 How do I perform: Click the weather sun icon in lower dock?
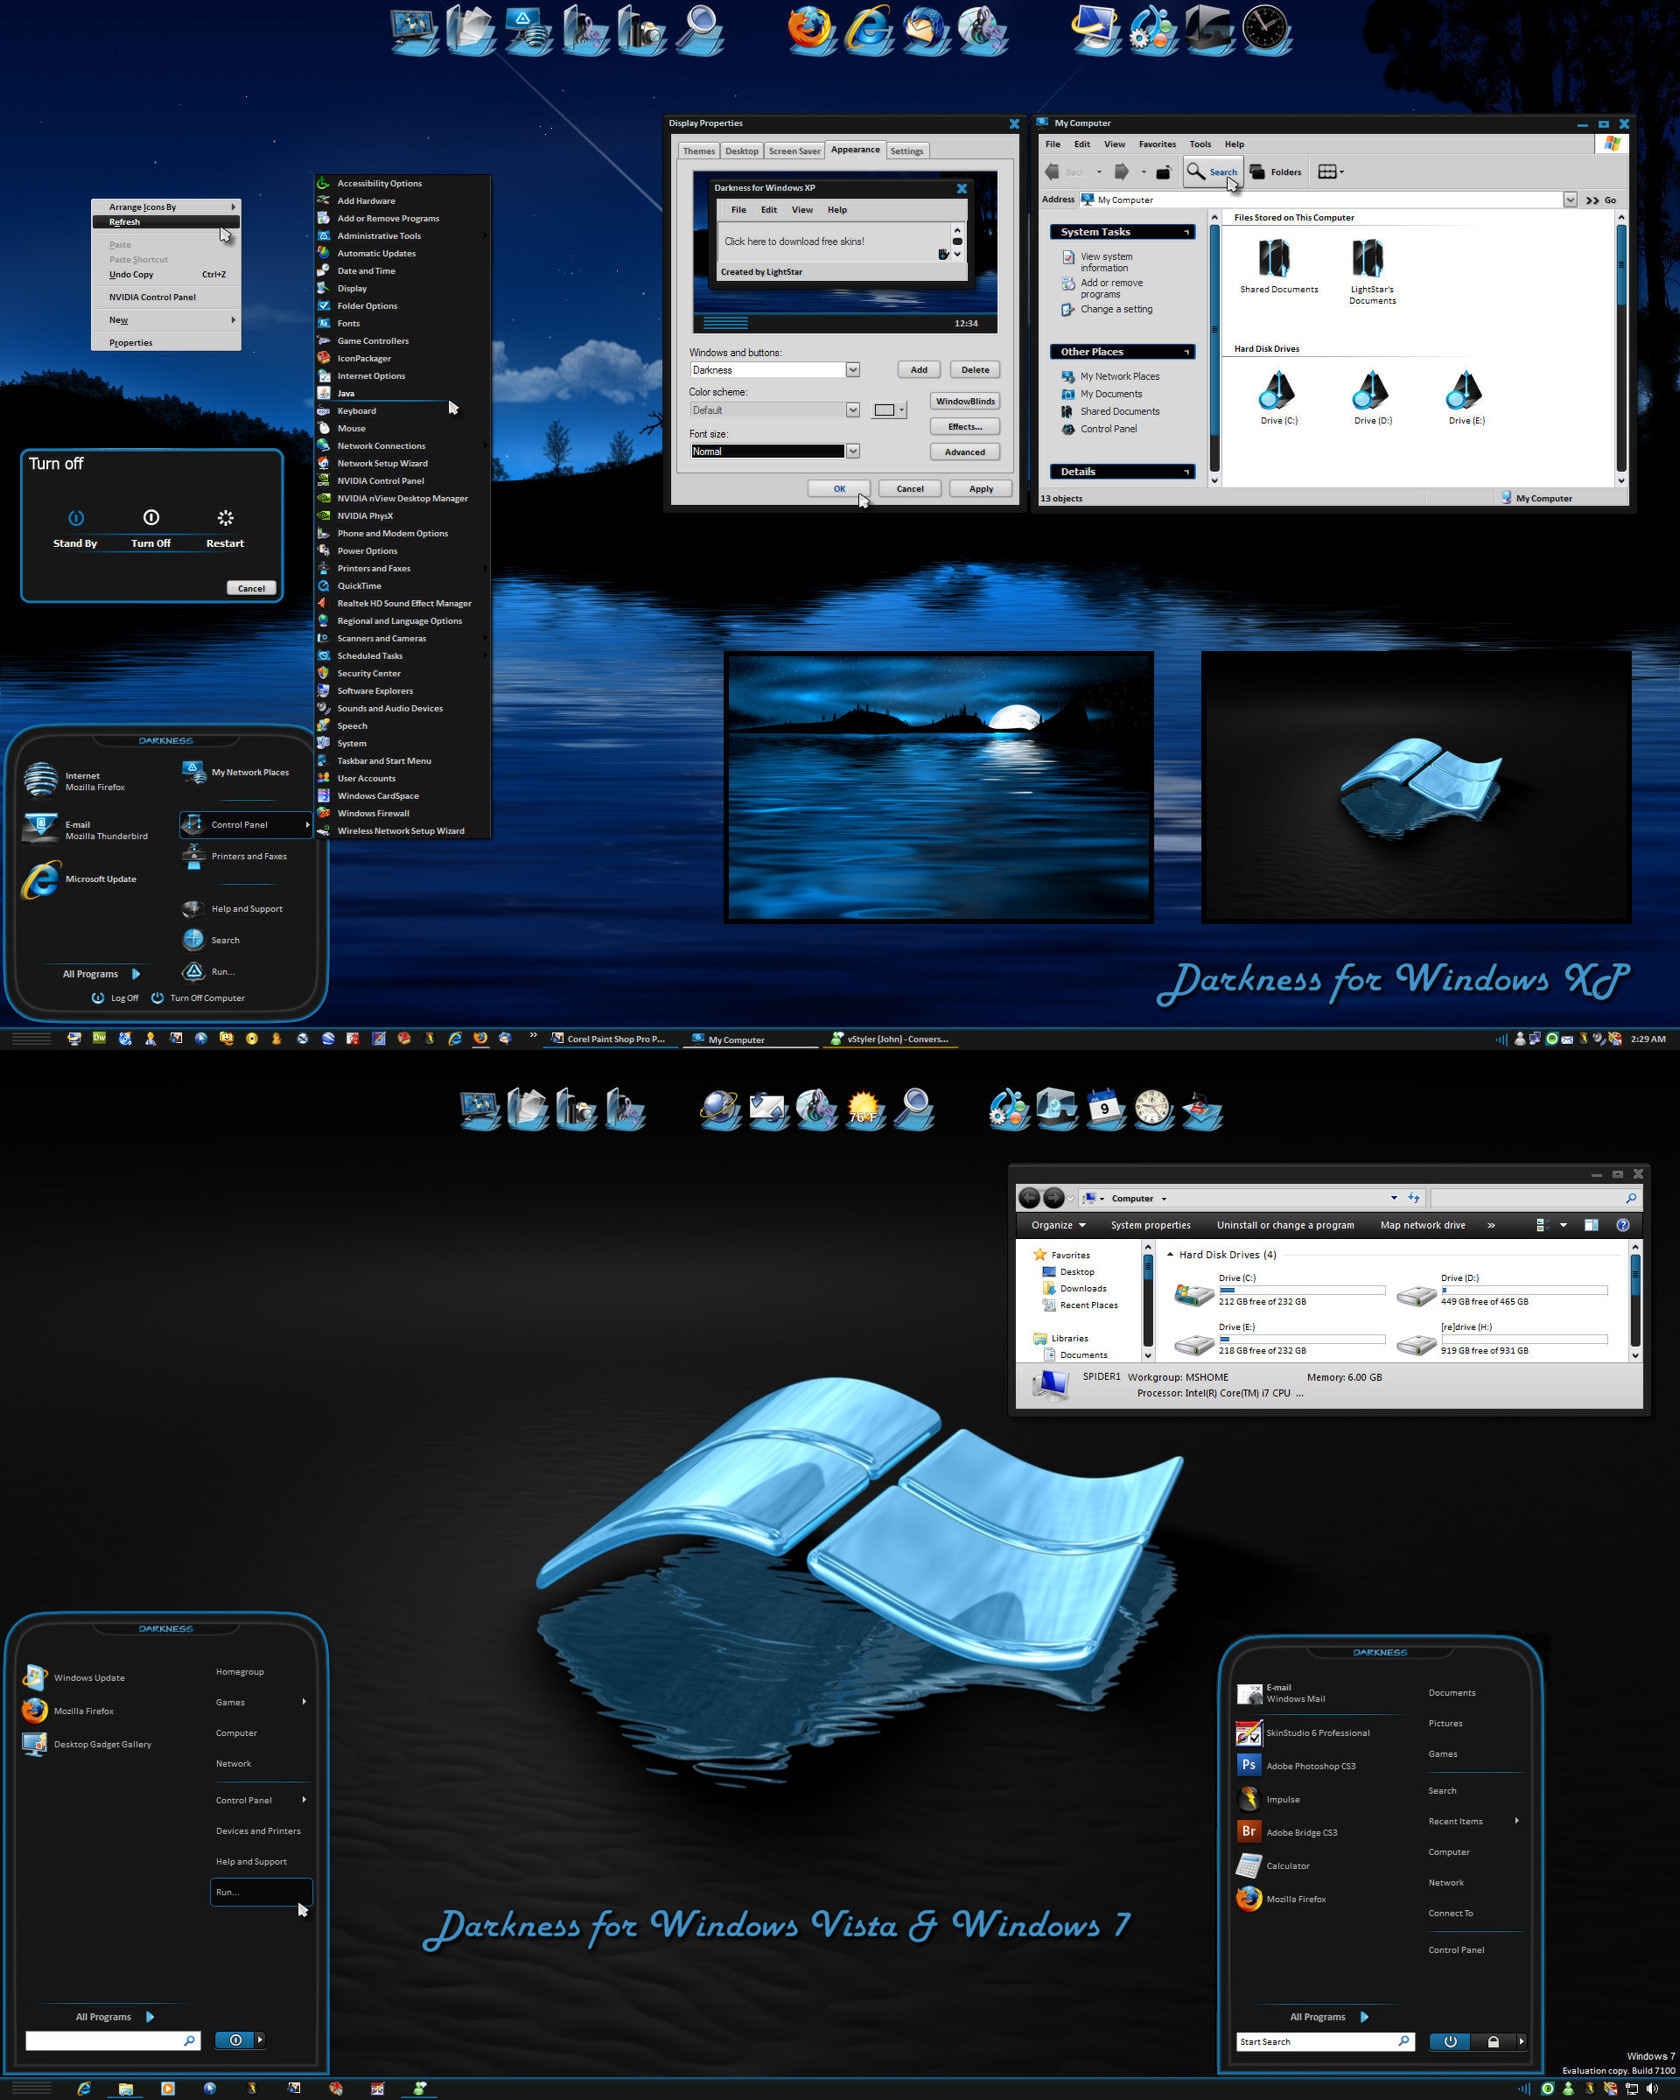tap(863, 1111)
